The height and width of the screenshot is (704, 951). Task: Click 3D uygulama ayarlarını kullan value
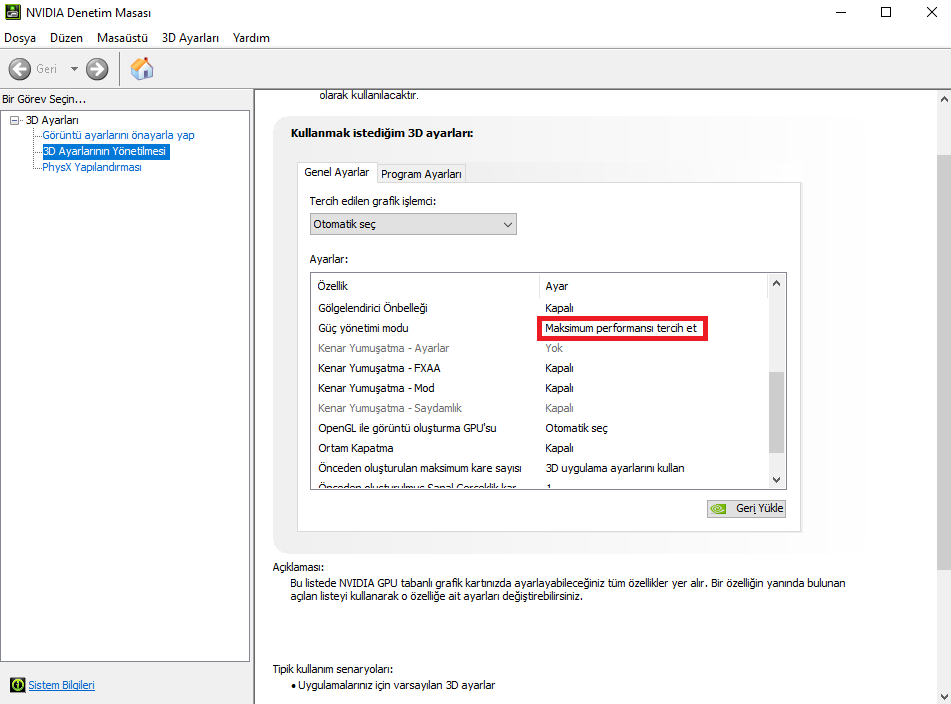coord(615,468)
